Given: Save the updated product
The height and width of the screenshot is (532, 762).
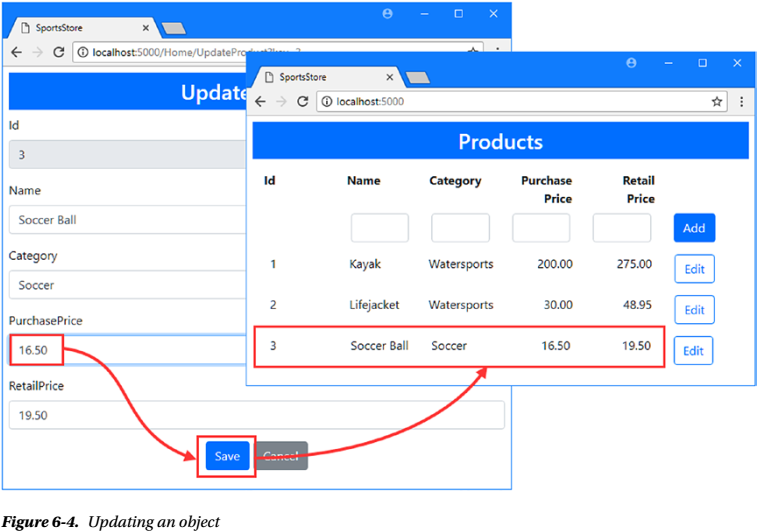Looking at the screenshot, I should pos(227,456).
